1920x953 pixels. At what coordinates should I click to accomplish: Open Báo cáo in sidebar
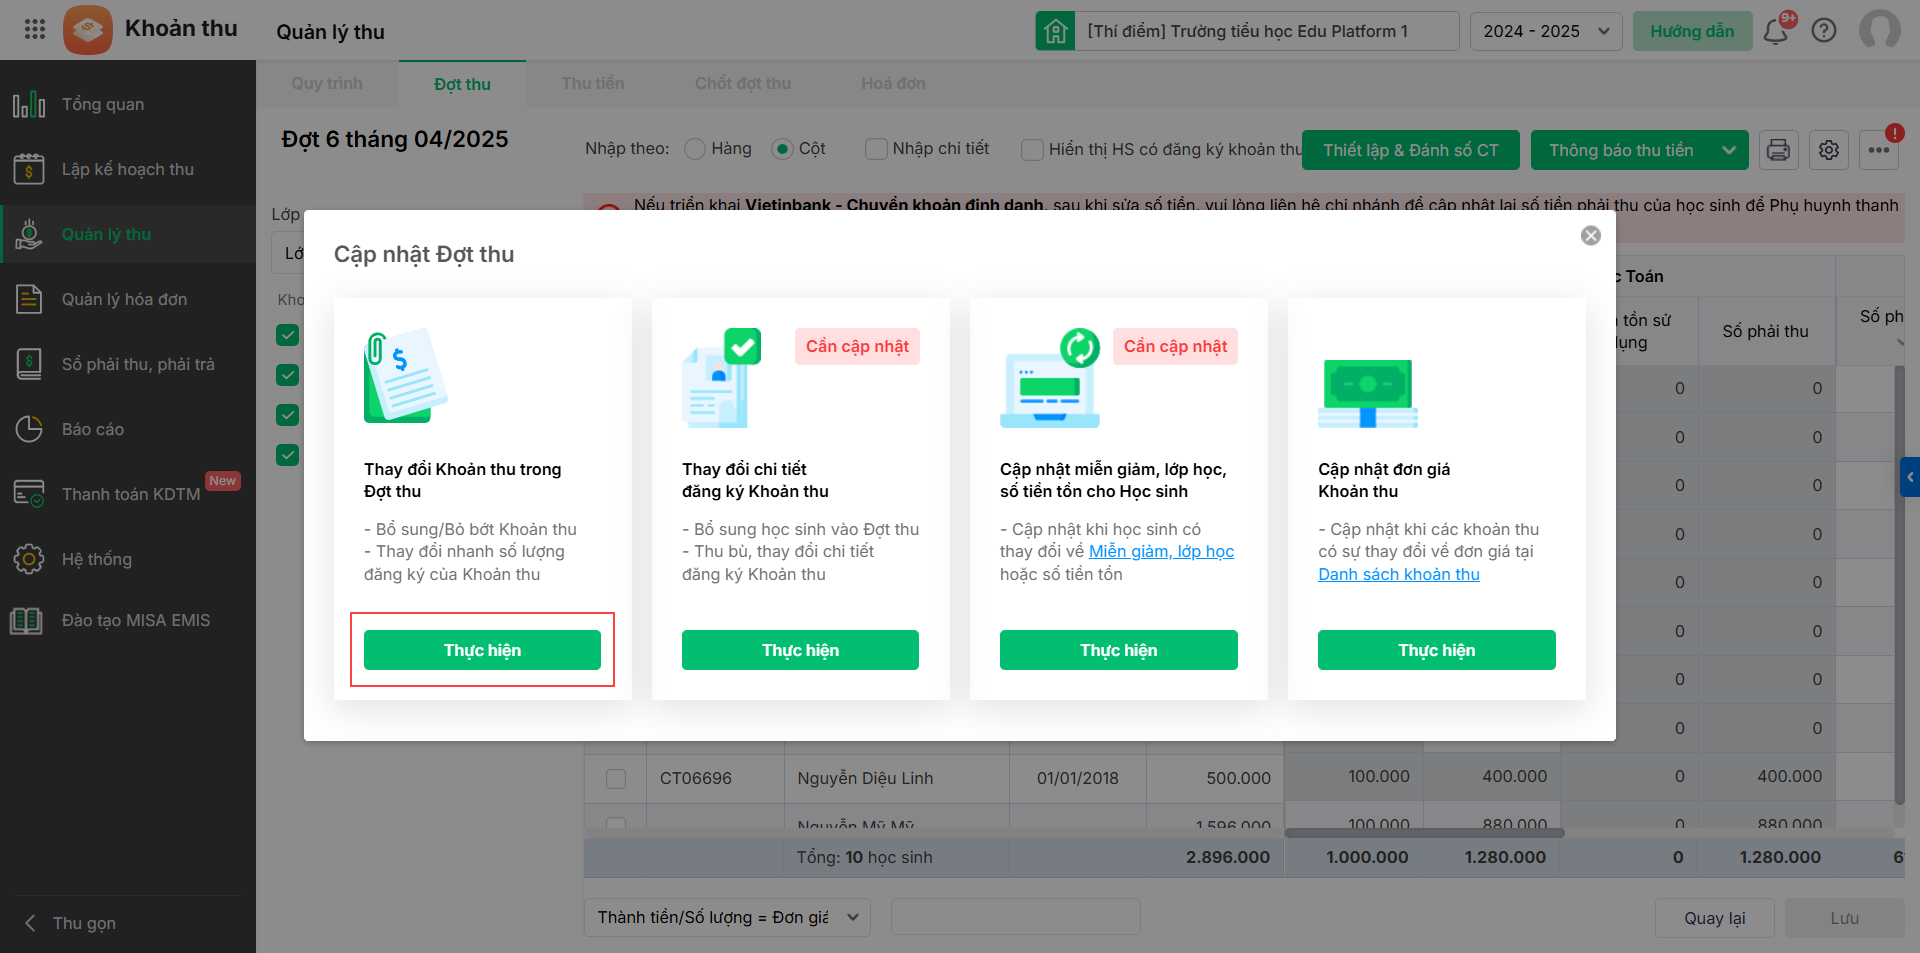click(93, 429)
